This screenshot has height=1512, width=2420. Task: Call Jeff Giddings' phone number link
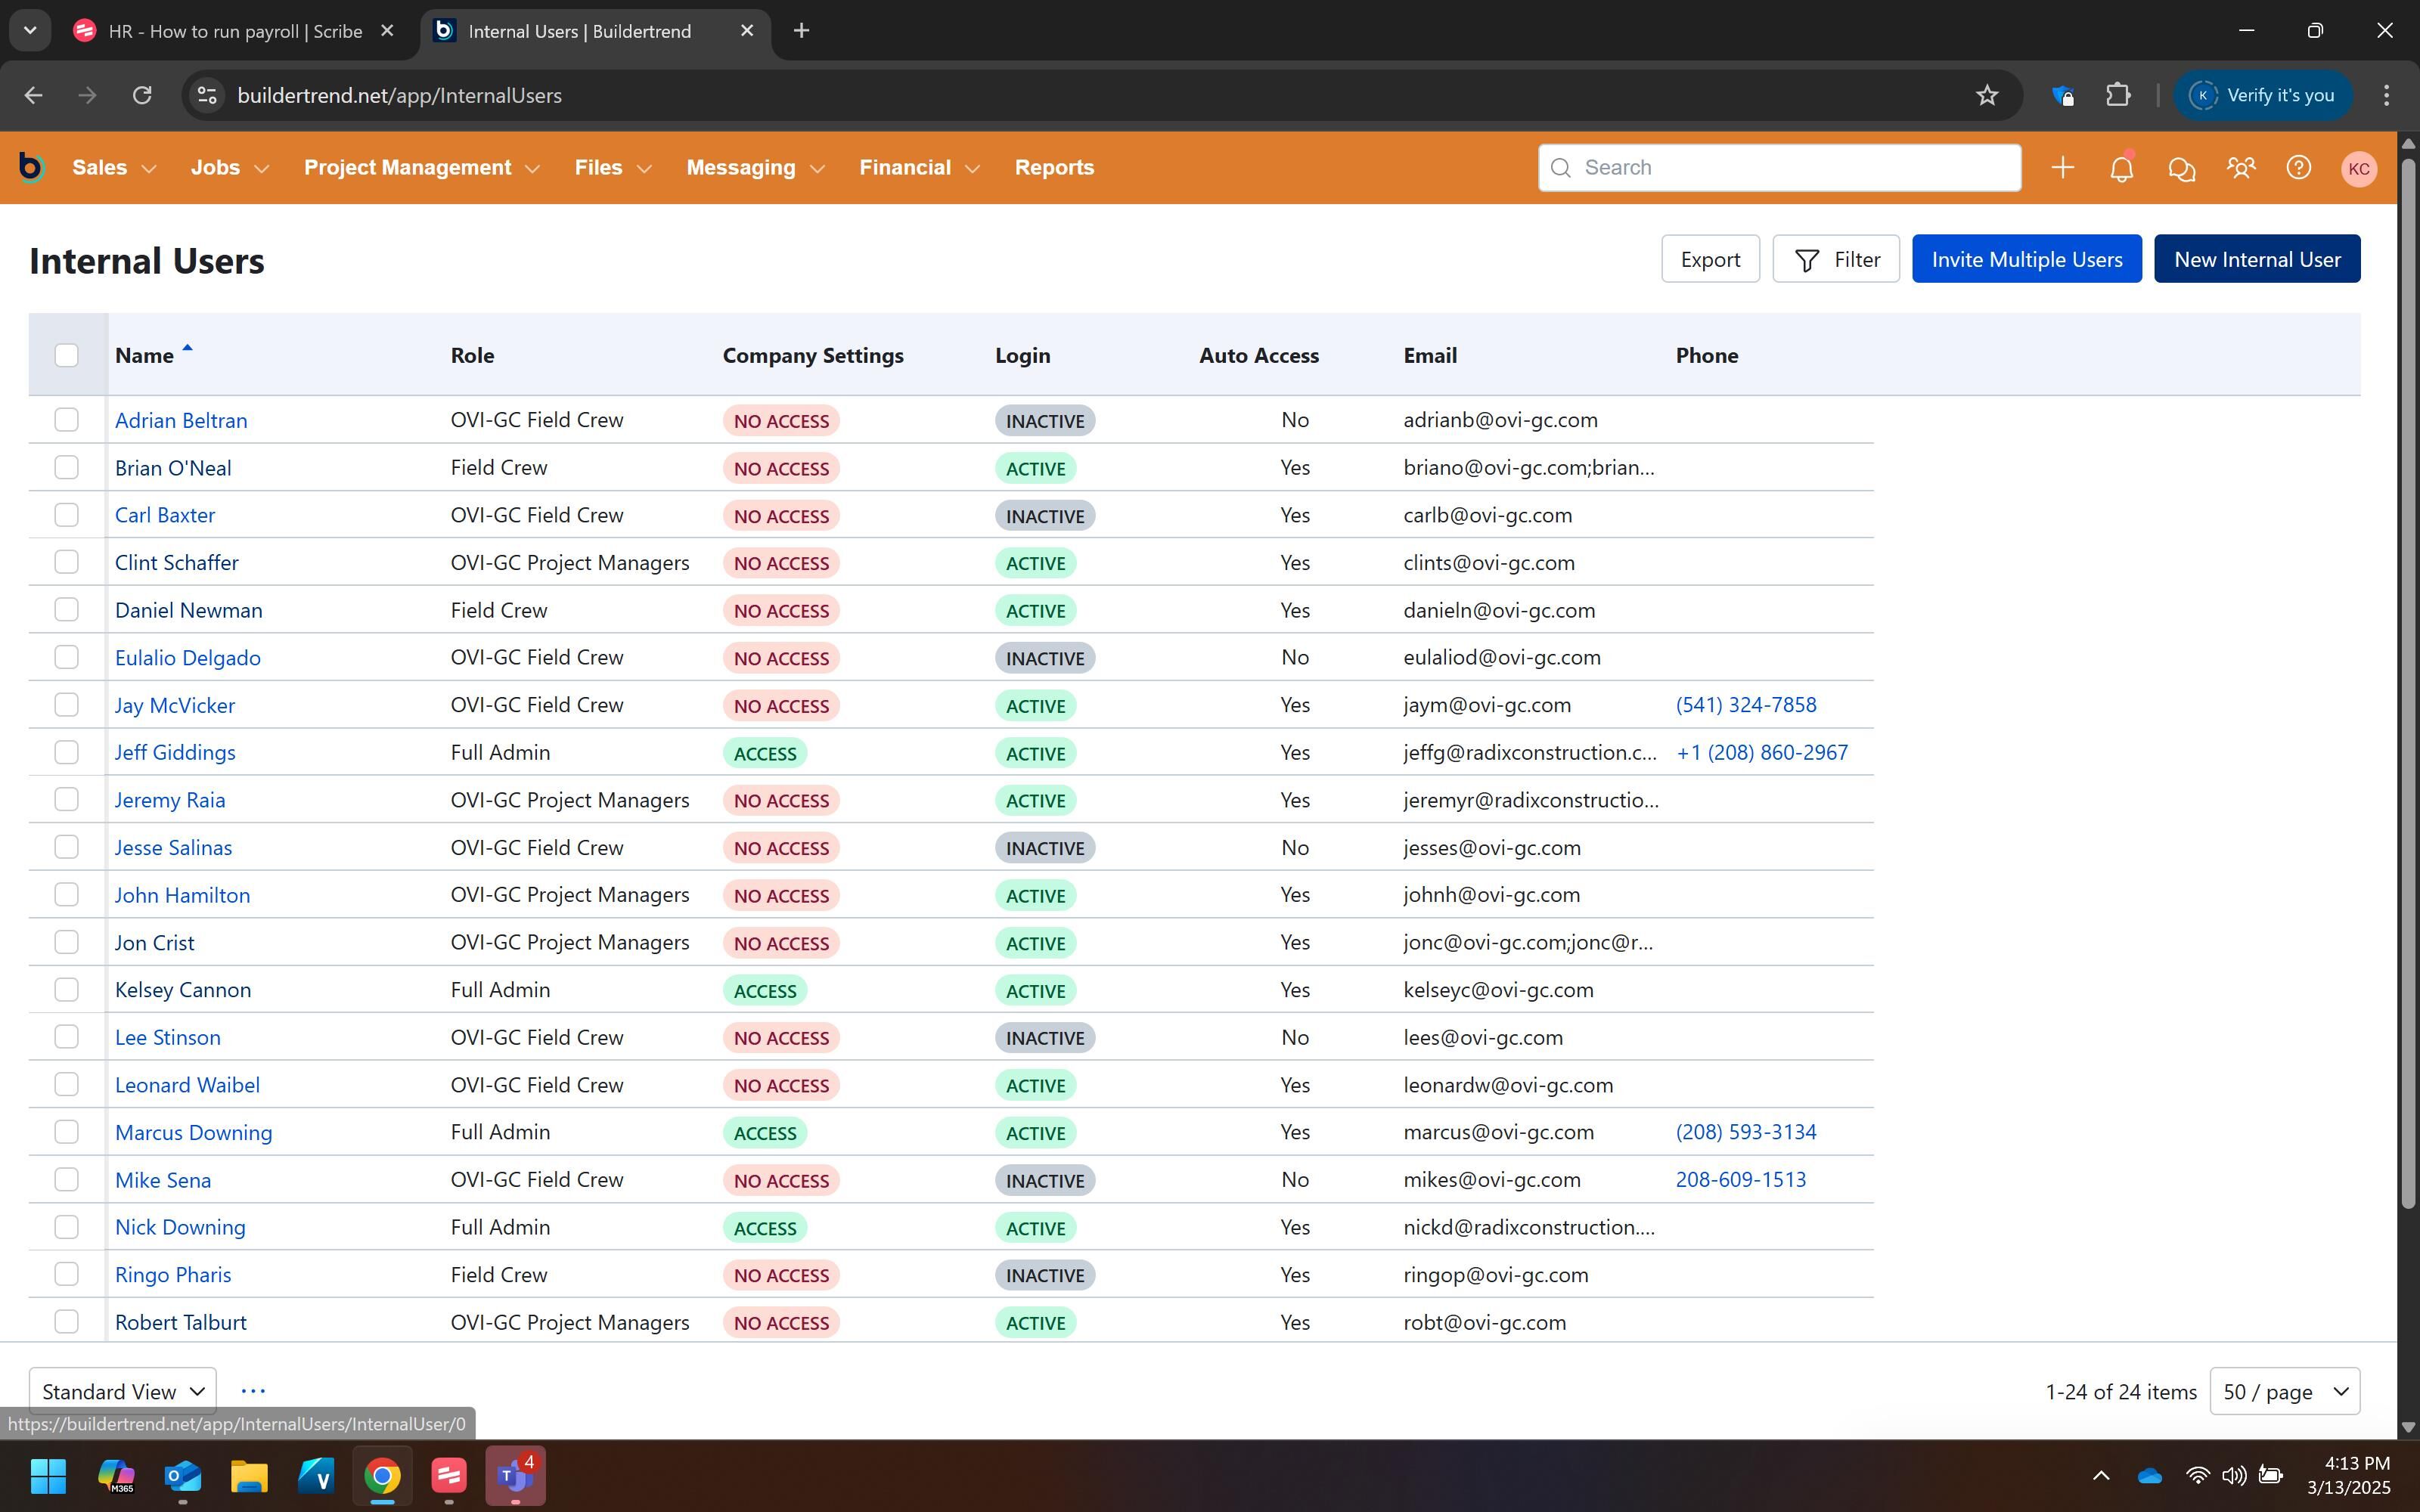[x=1762, y=752]
